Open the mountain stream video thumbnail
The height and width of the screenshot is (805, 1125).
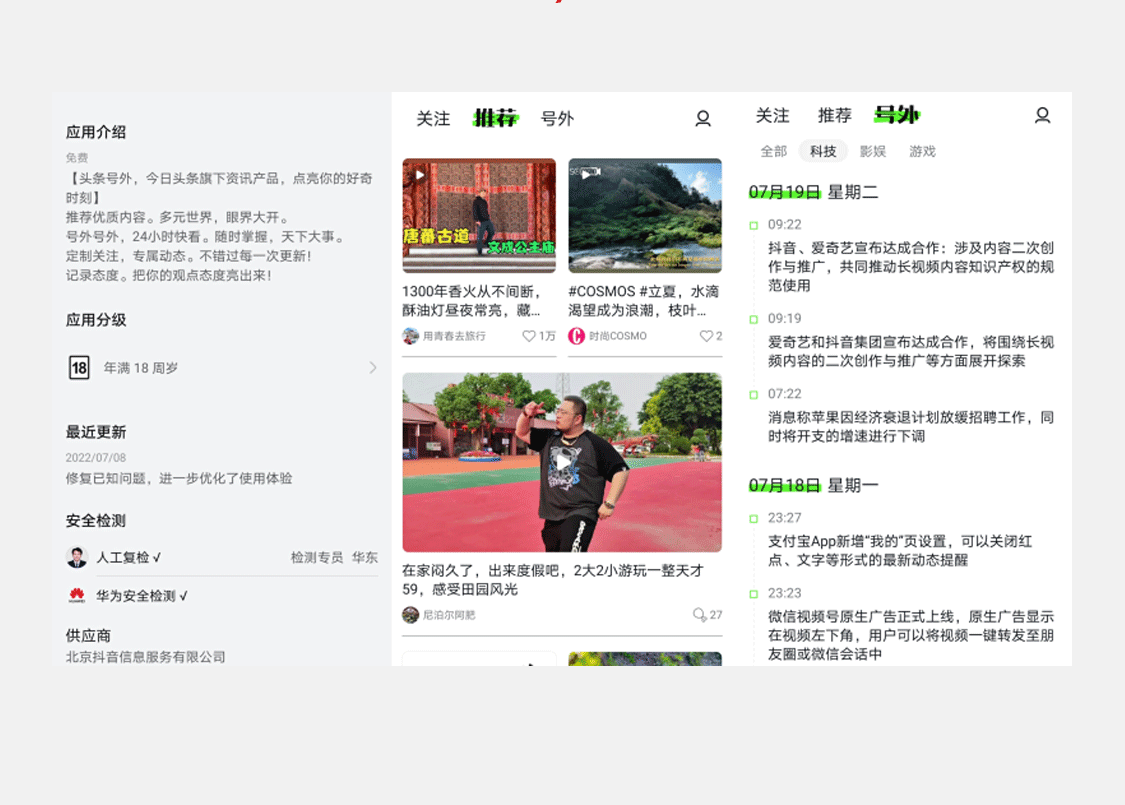pyautogui.click(x=645, y=216)
